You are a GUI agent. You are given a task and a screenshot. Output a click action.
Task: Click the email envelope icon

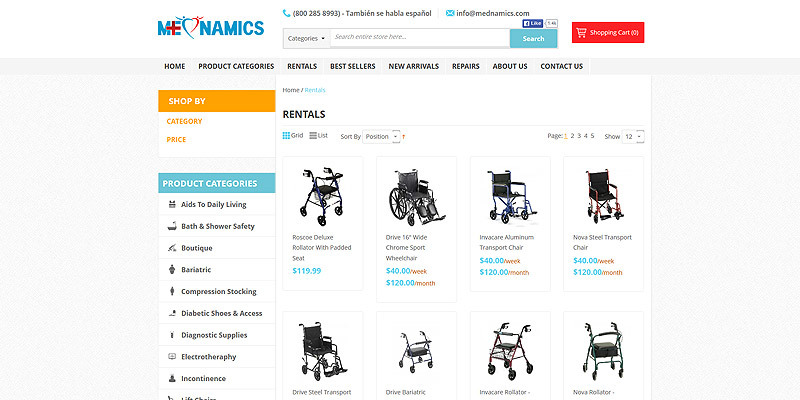[x=450, y=13]
